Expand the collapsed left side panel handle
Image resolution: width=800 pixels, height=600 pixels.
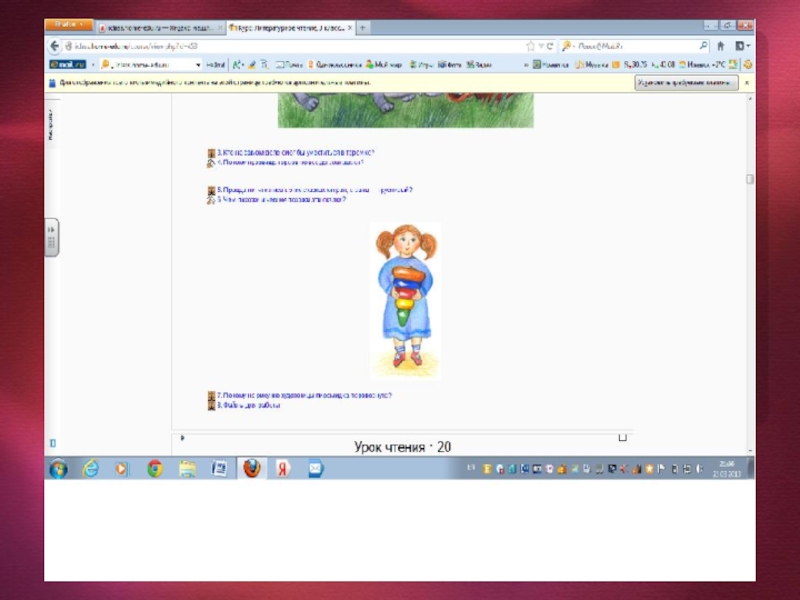[x=52, y=237]
